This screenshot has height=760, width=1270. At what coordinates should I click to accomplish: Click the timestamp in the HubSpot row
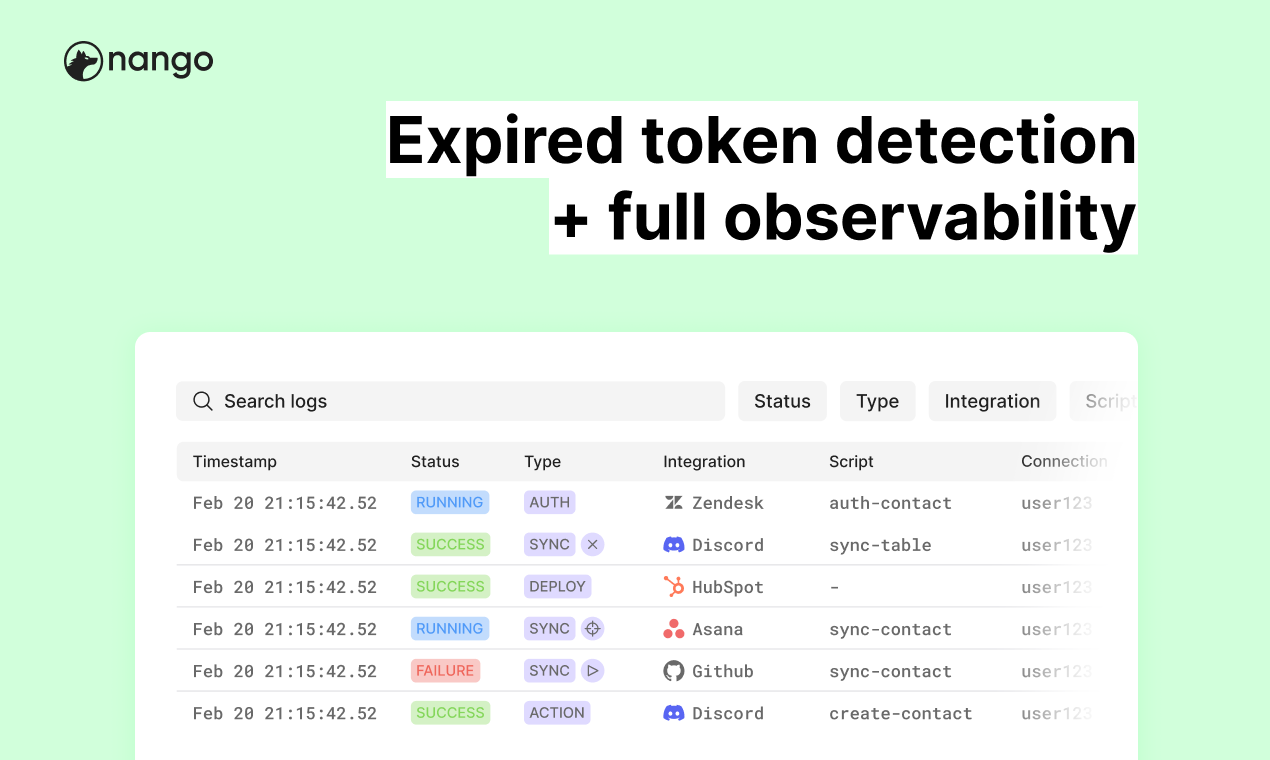285,587
